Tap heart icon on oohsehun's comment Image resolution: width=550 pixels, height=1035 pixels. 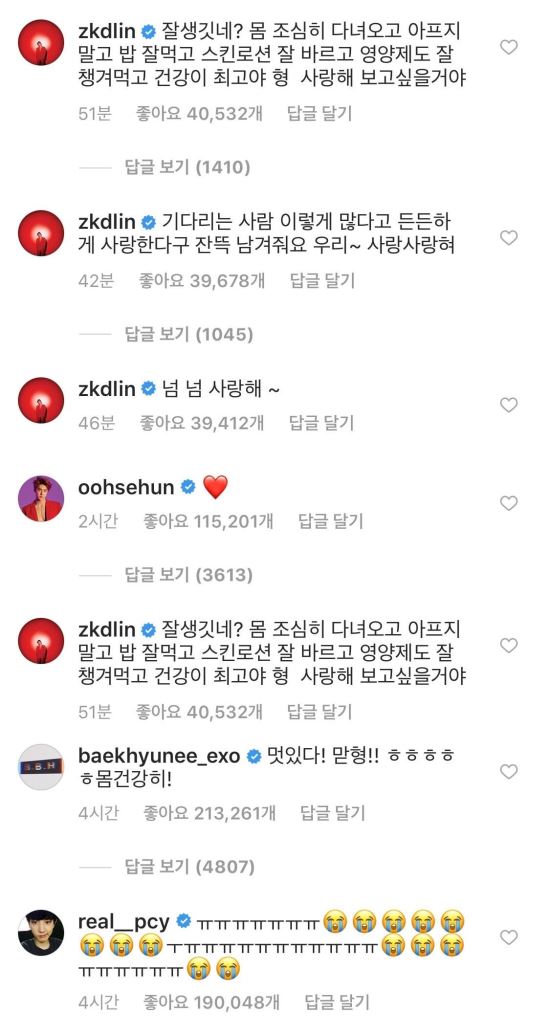tap(508, 504)
